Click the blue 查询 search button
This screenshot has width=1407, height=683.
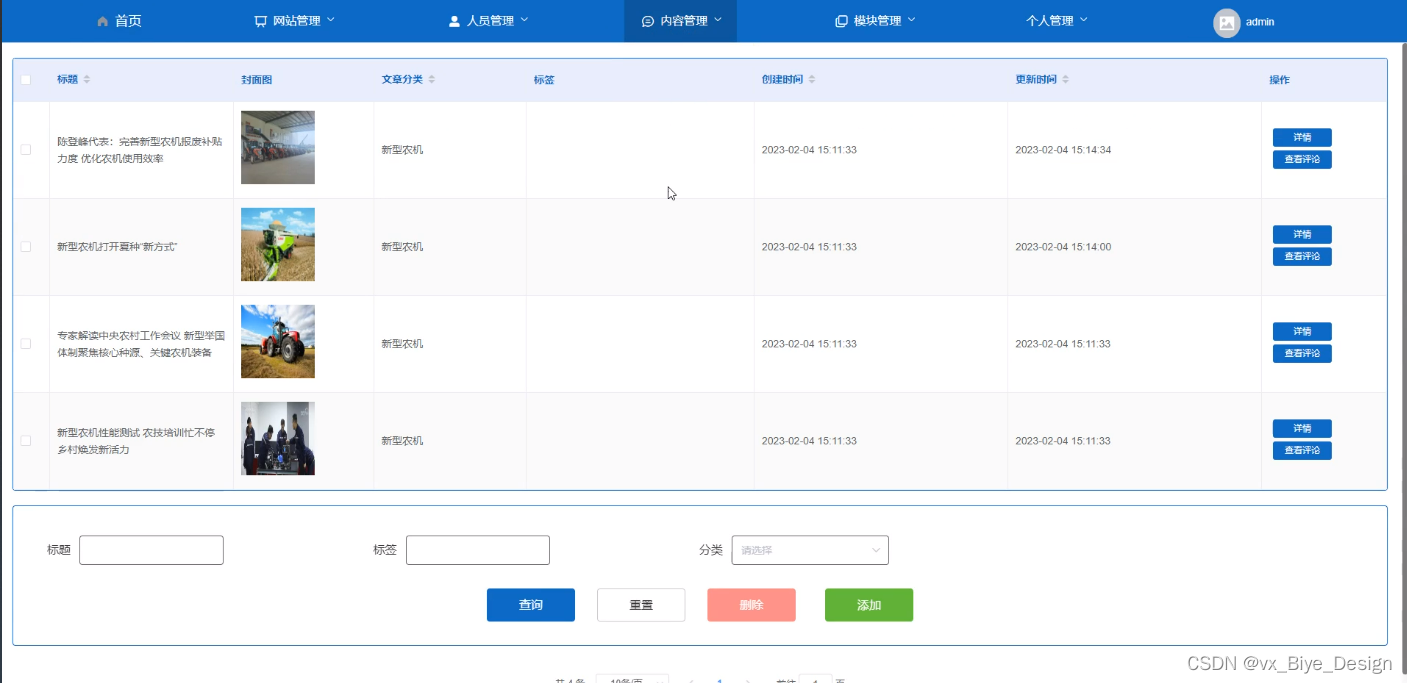(x=531, y=605)
